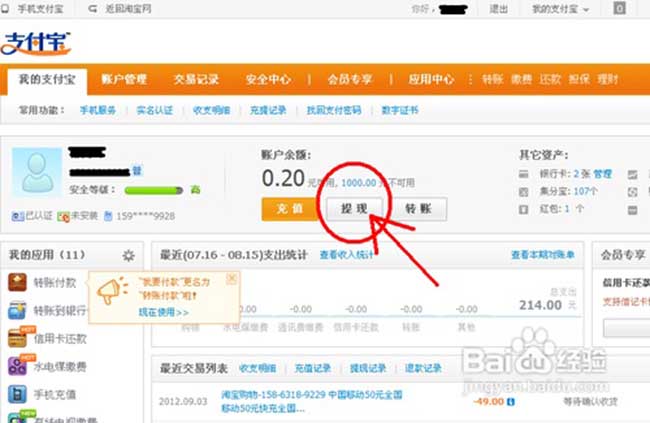Click the 未安装 certificate status icon
Viewport: 650px width, 423px height.
pyautogui.click(x=63, y=216)
